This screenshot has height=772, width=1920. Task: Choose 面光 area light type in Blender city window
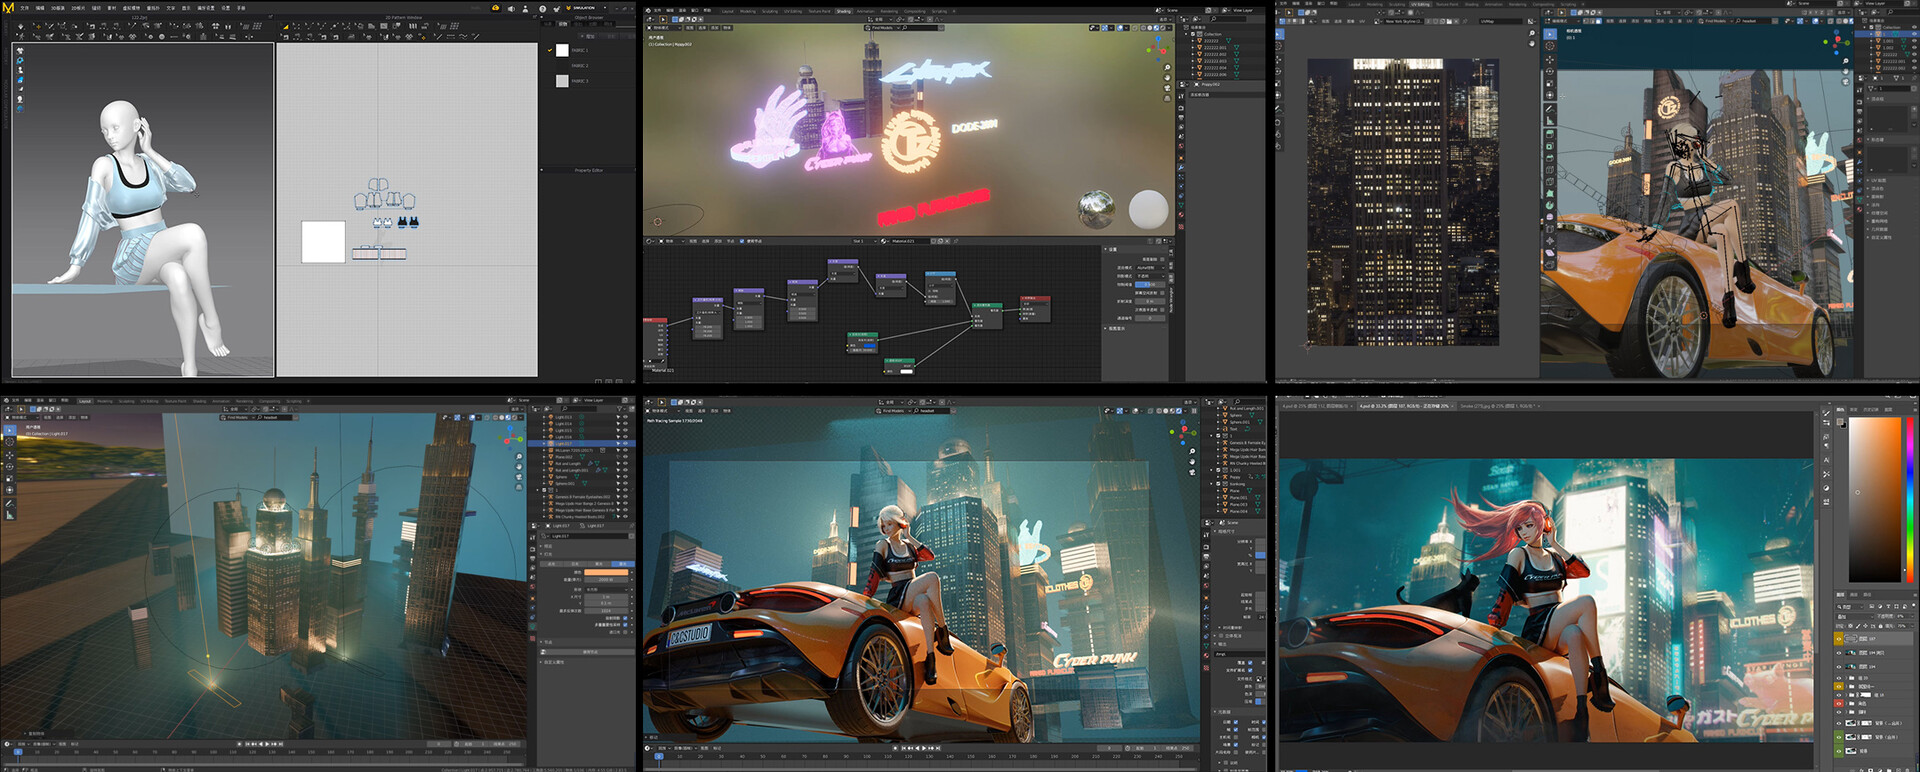click(623, 564)
